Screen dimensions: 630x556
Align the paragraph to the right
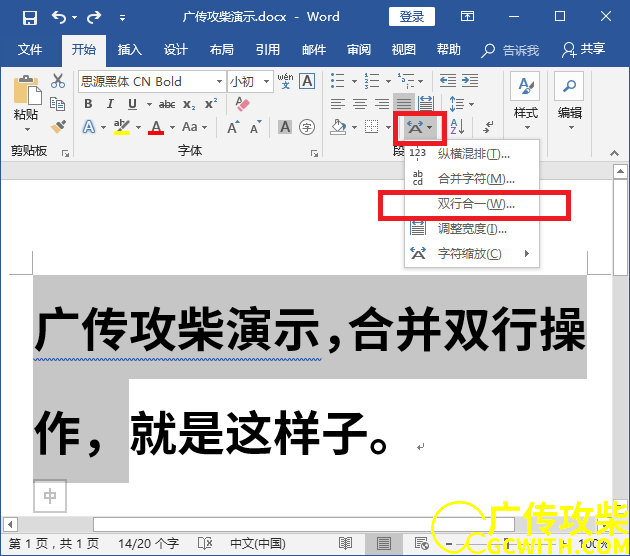pos(382,104)
